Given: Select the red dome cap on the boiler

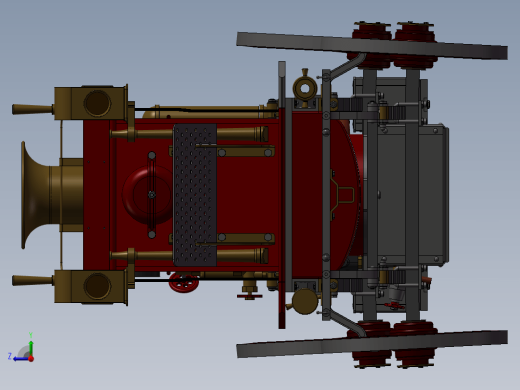Looking at the screenshot, I should (147, 195).
